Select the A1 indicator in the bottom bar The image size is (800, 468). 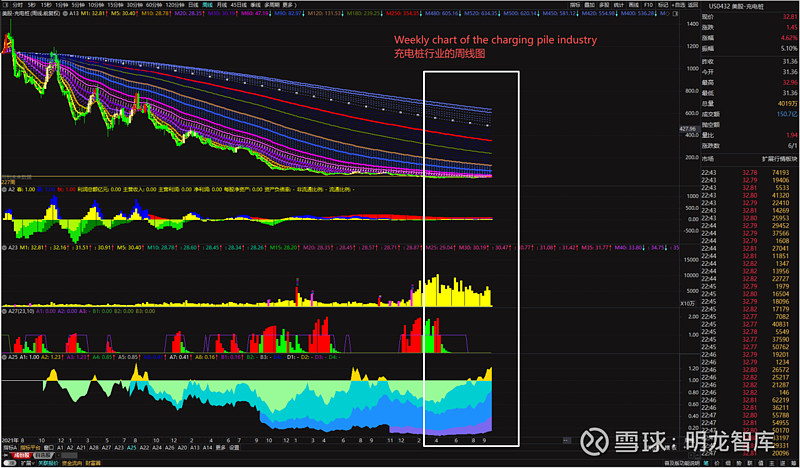coord(60,448)
